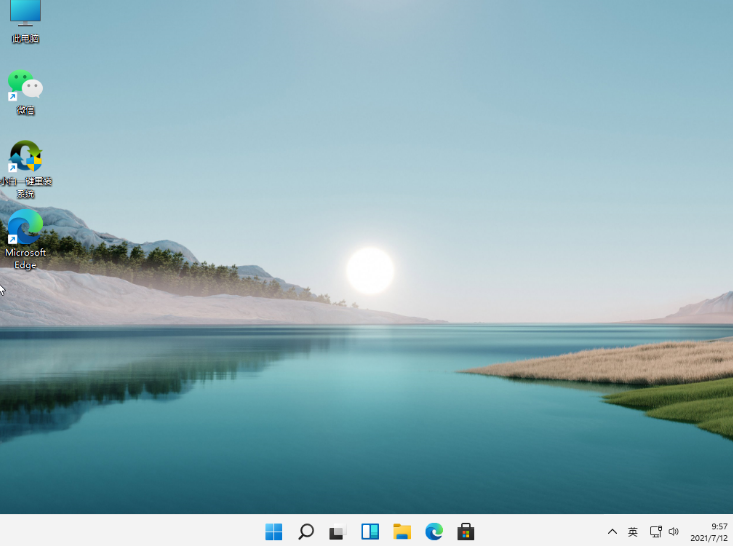
Task: Open Microsoft Store from the taskbar
Action: pos(466,532)
